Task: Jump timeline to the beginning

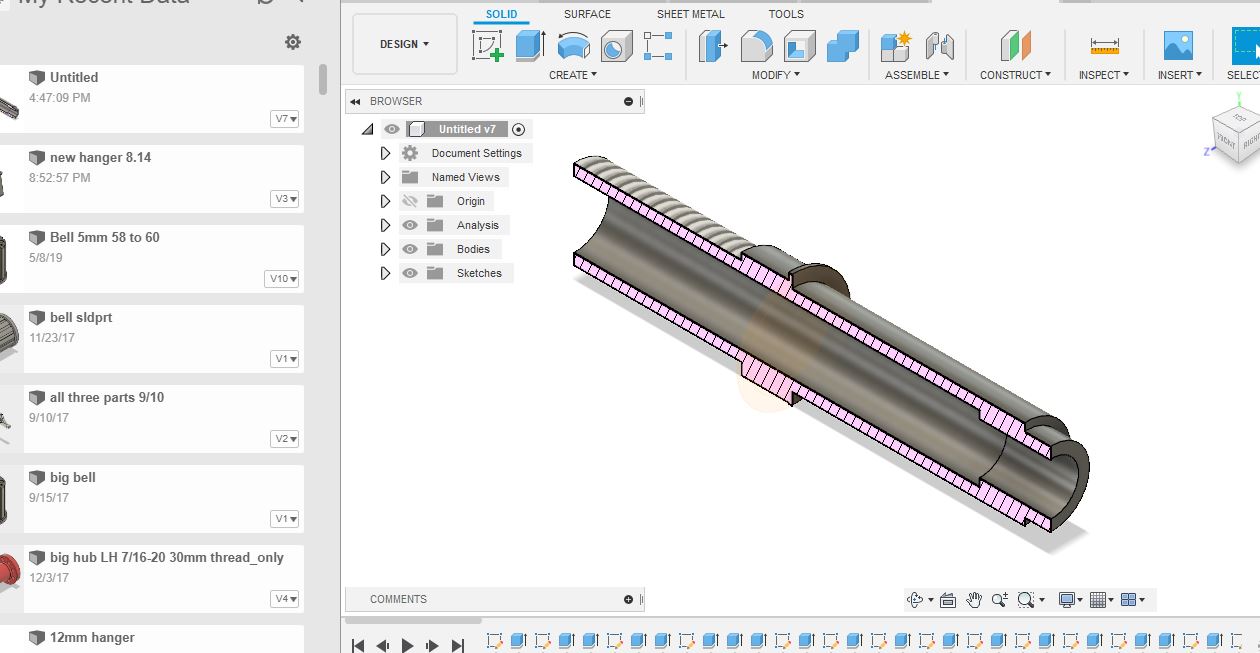Action: coord(358,646)
